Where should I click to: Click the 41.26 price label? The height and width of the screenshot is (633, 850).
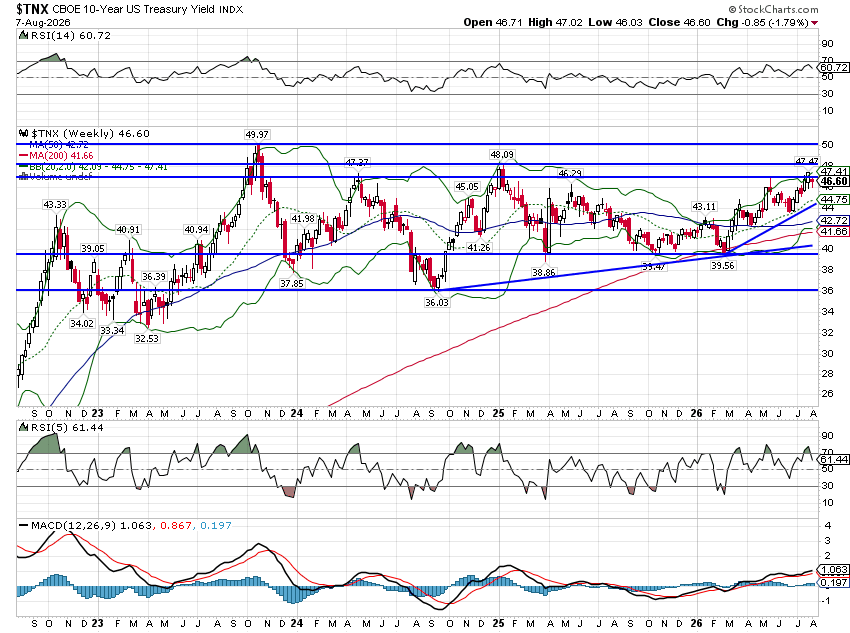tap(478, 248)
